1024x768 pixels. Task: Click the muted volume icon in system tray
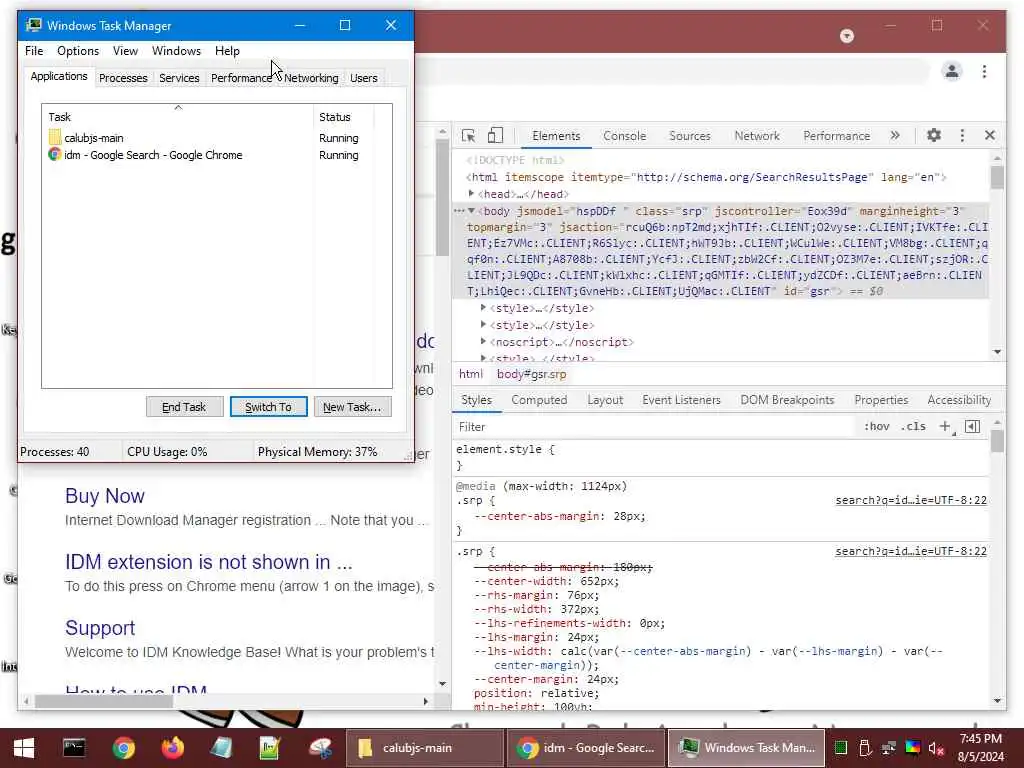pos(936,748)
